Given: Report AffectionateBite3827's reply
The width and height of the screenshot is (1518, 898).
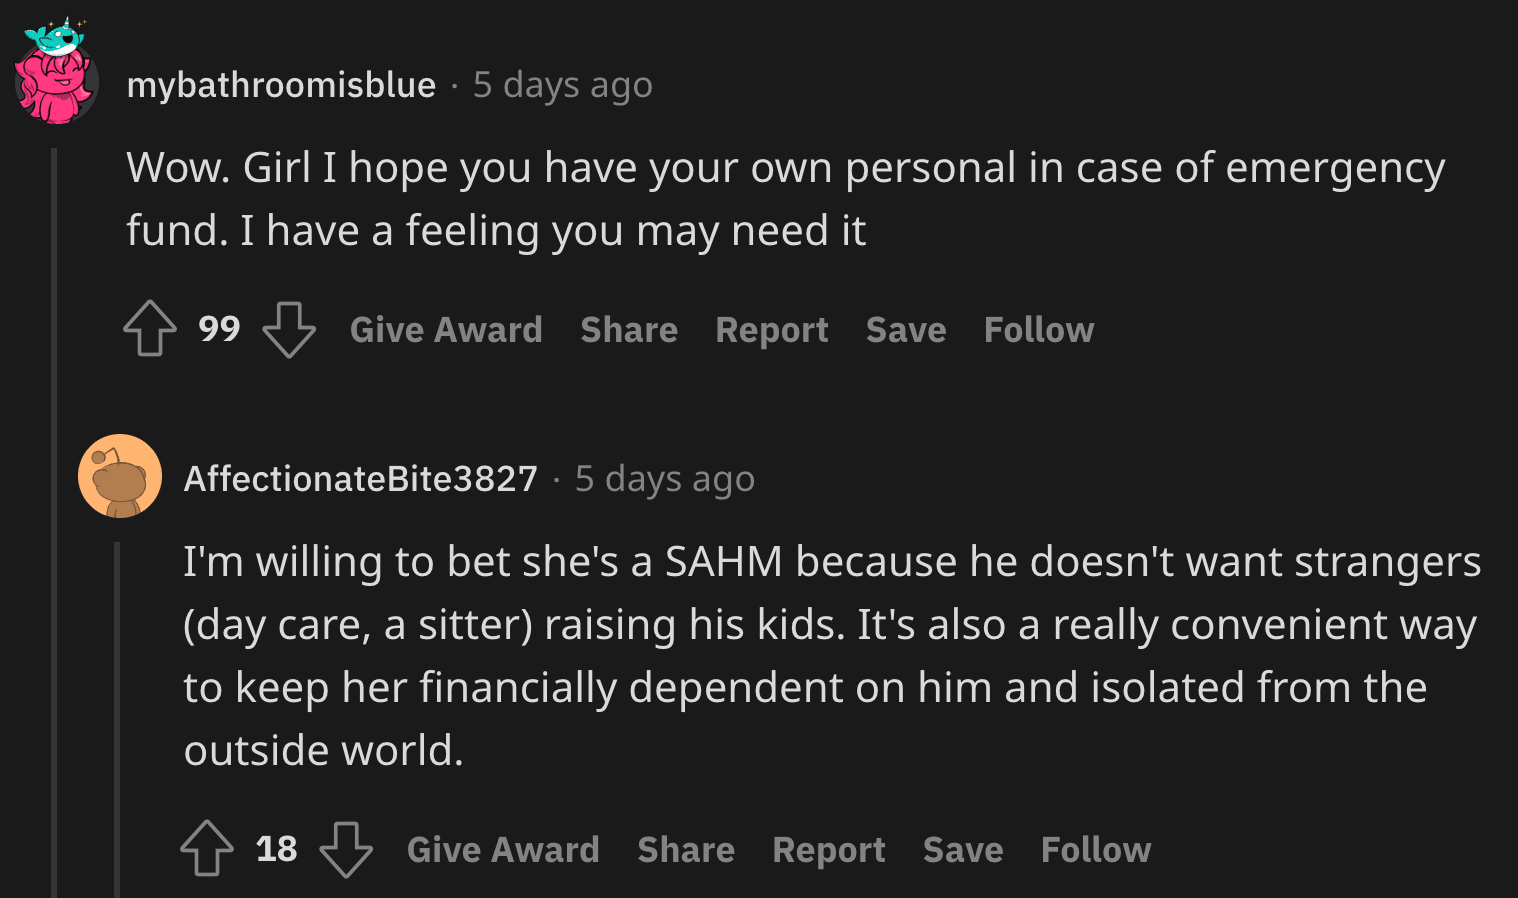Looking at the screenshot, I should [x=829, y=850].
